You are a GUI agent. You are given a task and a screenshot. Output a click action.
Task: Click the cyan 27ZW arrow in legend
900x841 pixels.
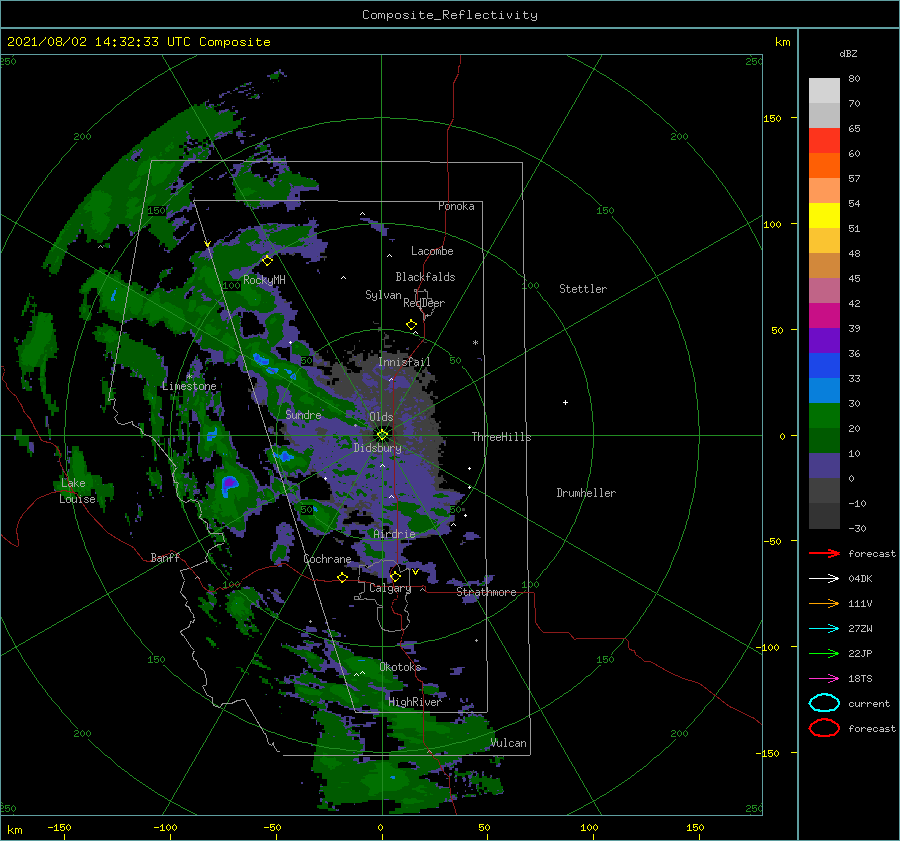tap(824, 629)
